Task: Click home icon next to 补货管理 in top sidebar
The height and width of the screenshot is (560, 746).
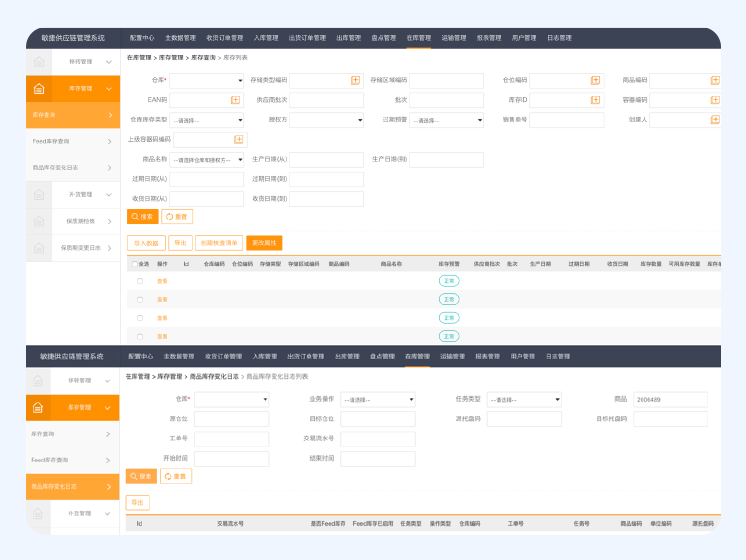Action: (x=38, y=194)
